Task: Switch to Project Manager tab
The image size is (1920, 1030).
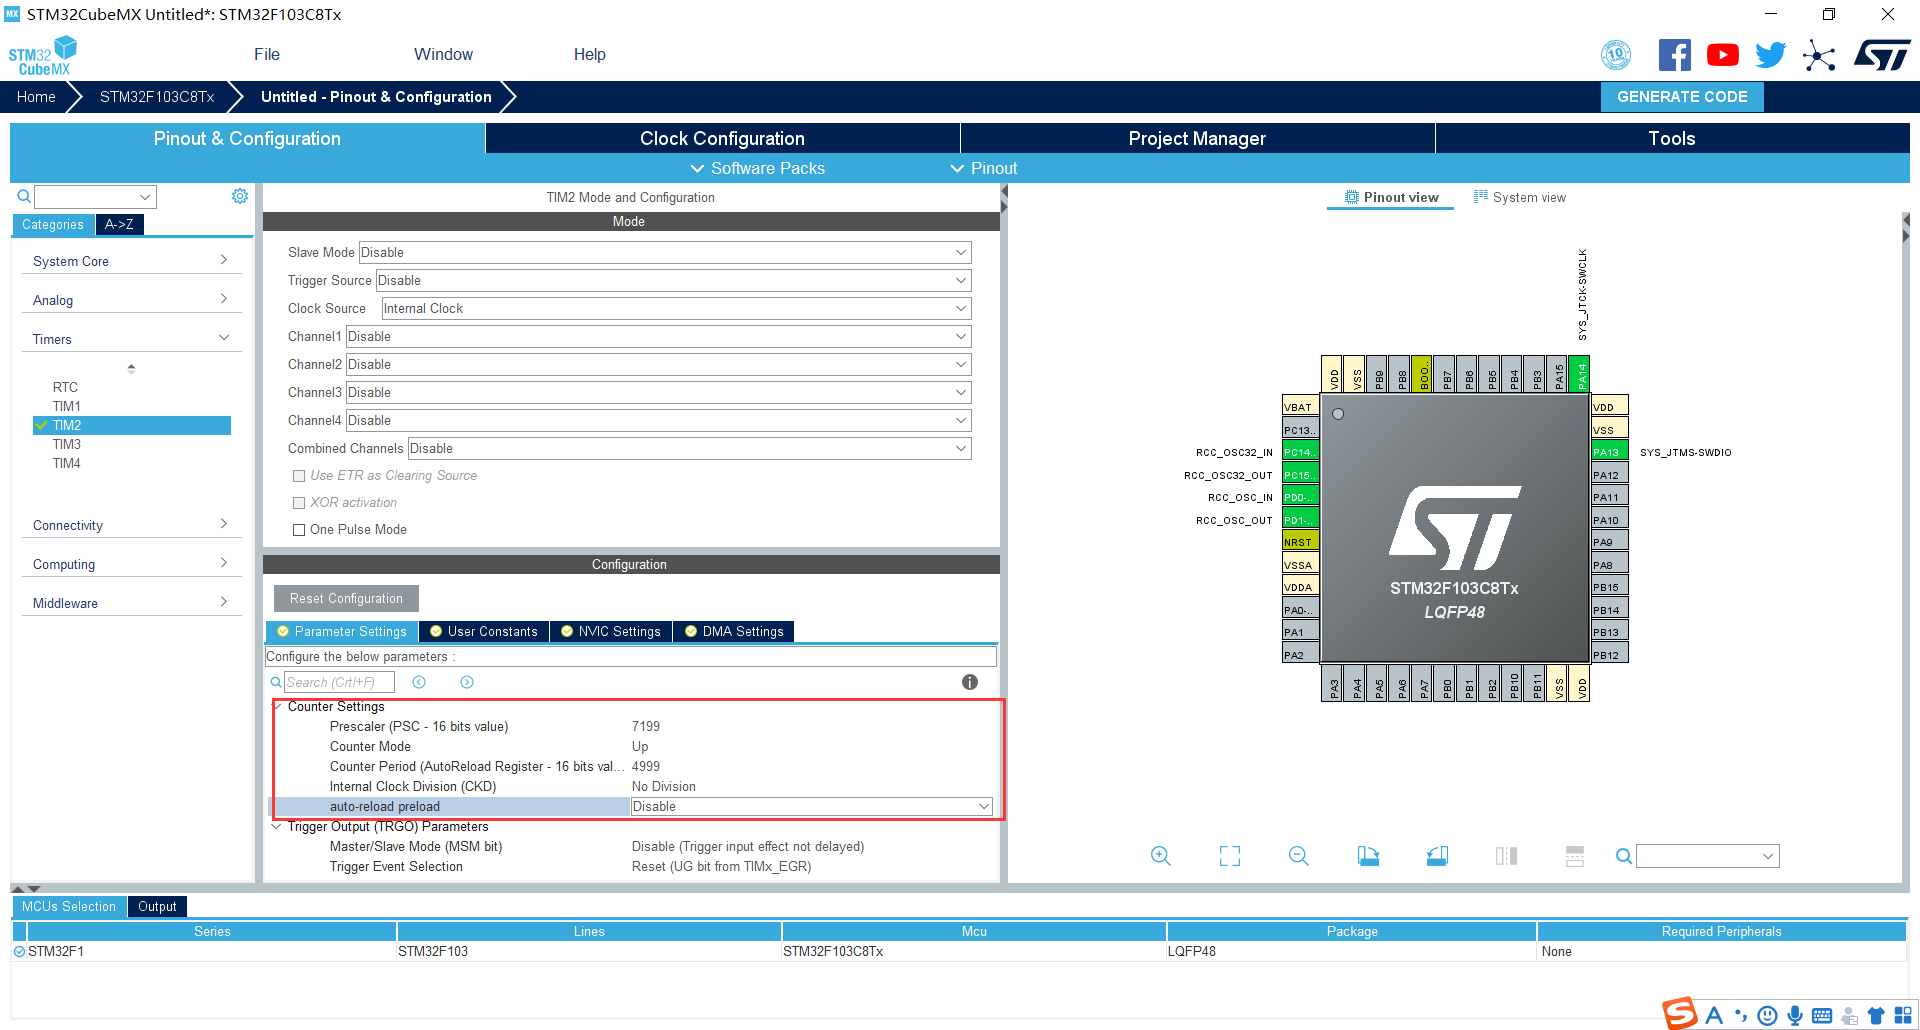Action: click(x=1197, y=139)
